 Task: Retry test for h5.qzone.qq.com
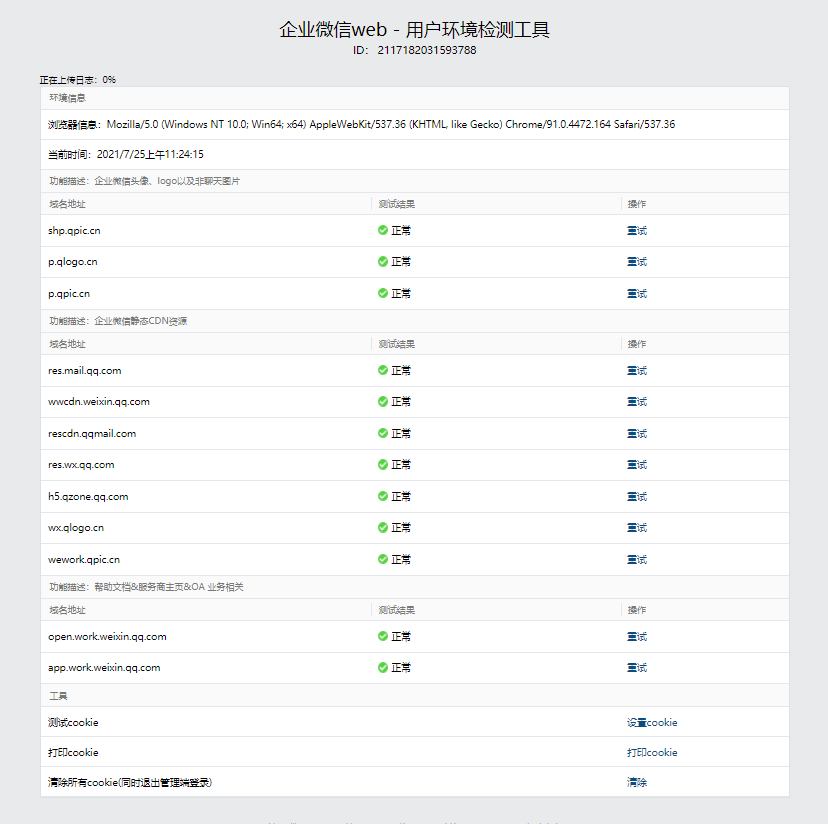pos(637,496)
